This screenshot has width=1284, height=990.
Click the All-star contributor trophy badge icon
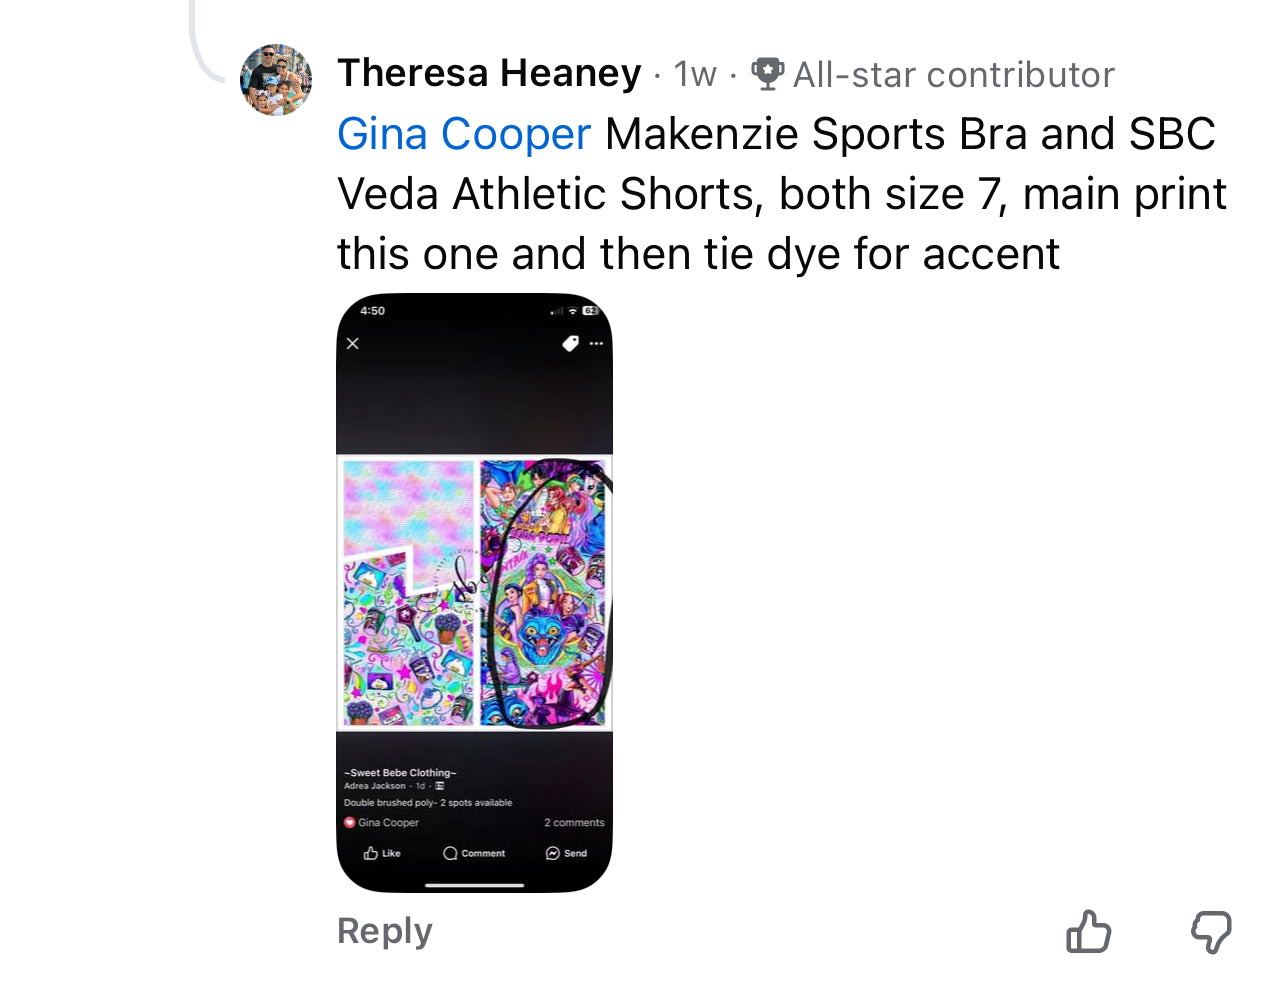click(x=767, y=73)
